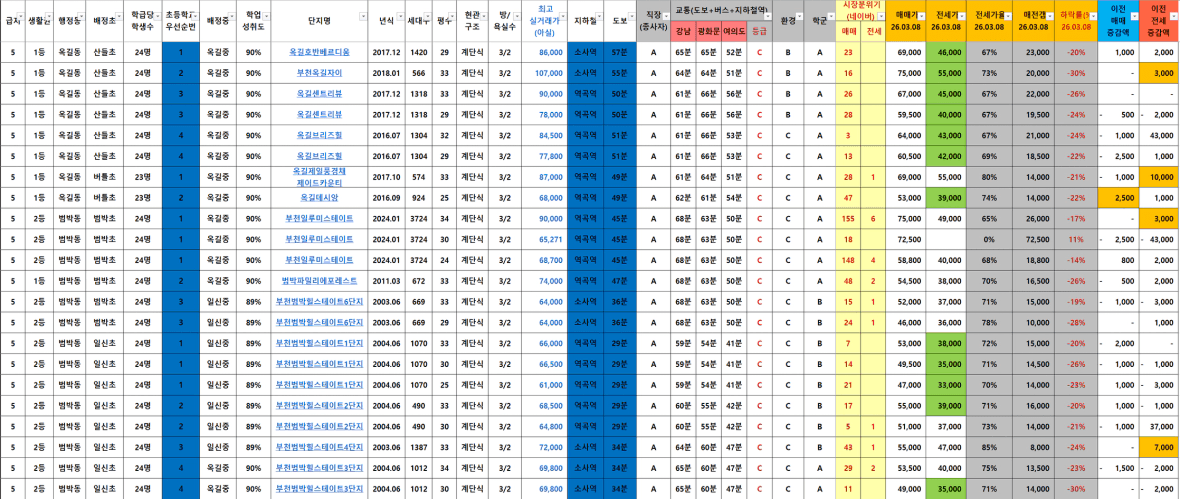Select the 1420 household count cell

pyautogui.click(x=419, y=53)
